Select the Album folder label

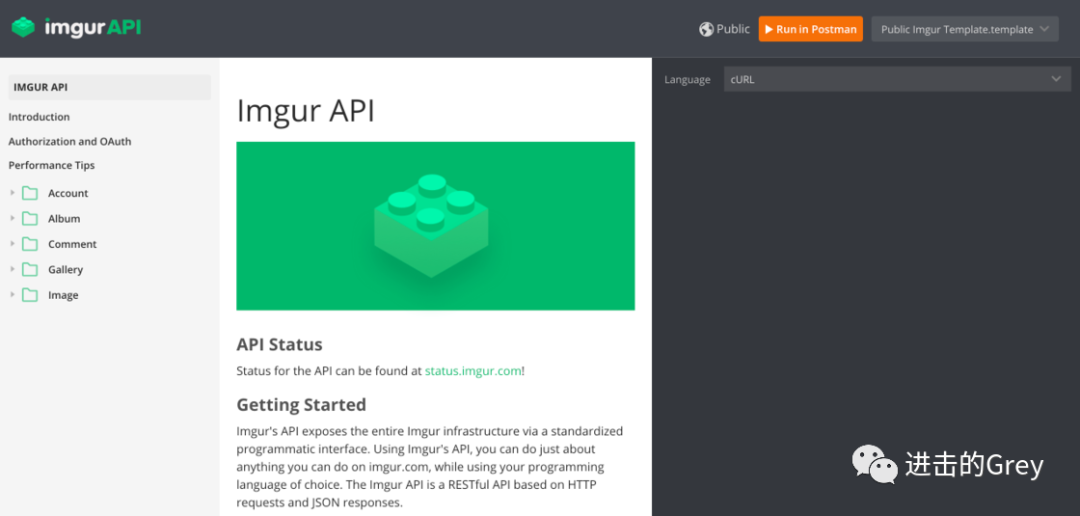(x=64, y=219)
